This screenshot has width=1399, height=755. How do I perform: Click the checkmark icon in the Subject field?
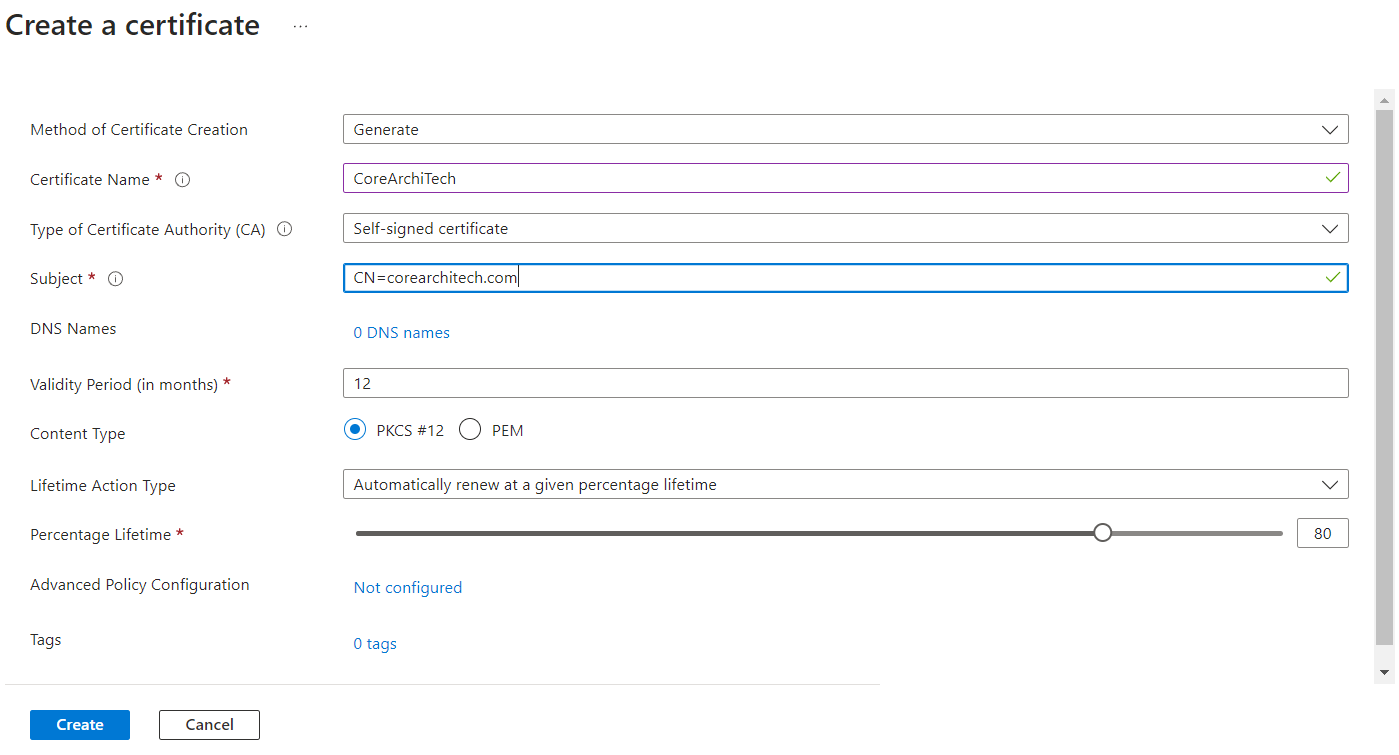[1332, 277]
